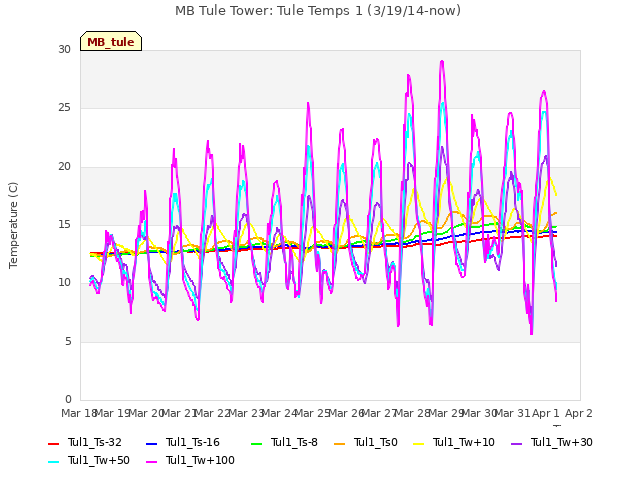Click the highest magenta peak near Mar 29
The width and height of the screenshot is (640, 480).
tap(442, 61)
